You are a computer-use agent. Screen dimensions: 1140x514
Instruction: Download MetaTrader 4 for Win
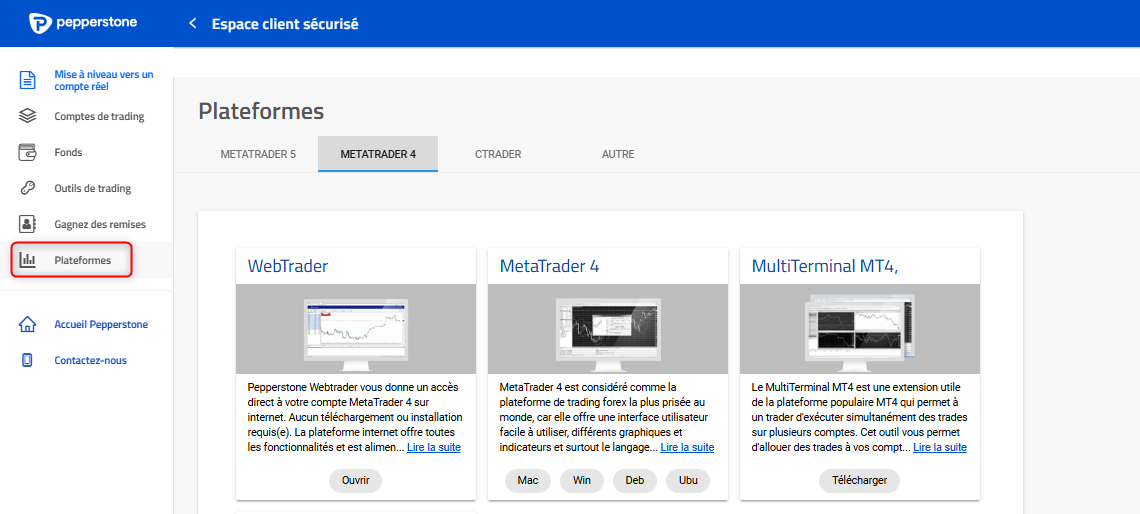[x=582, y=481]
